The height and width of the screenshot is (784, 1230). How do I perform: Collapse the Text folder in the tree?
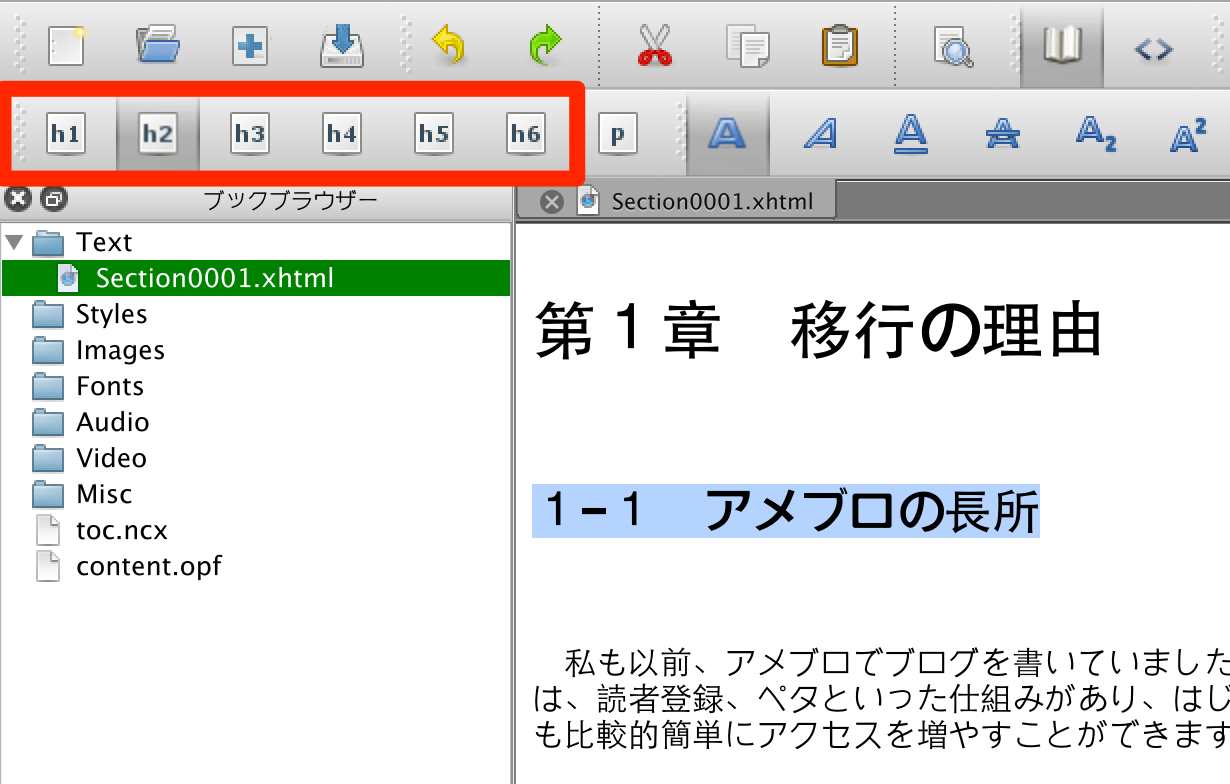14,242
